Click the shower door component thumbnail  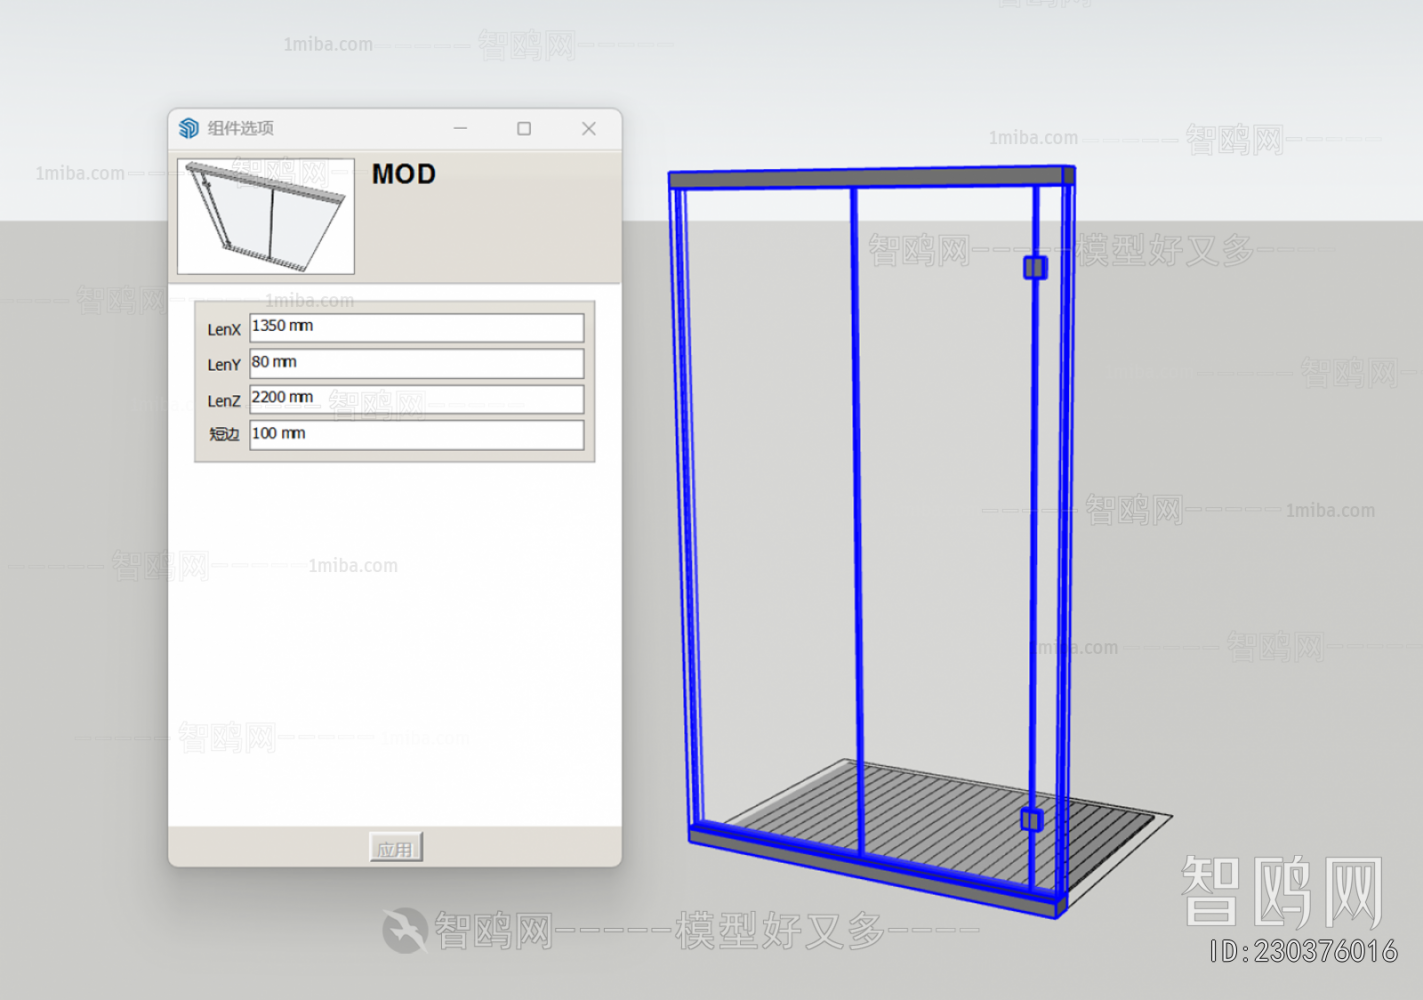pyautogui.click(x=266, y=216)
